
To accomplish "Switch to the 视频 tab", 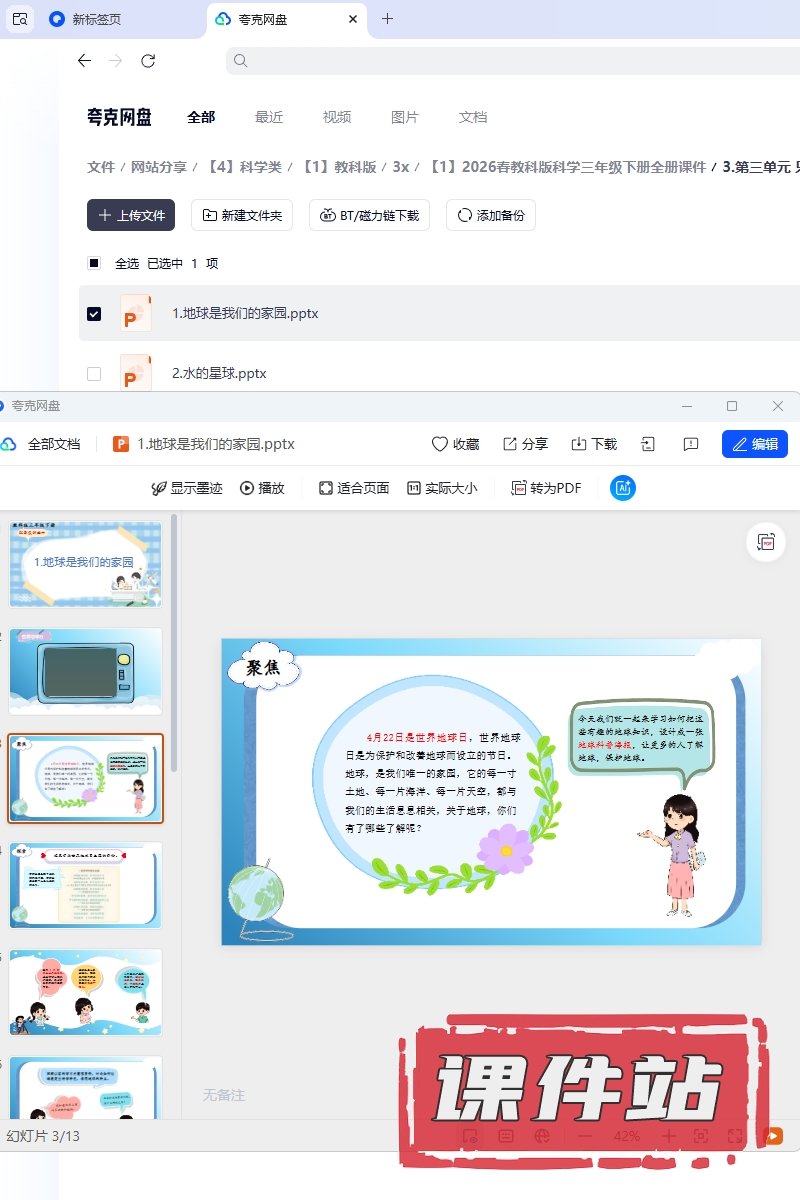I will coord(337,117).
